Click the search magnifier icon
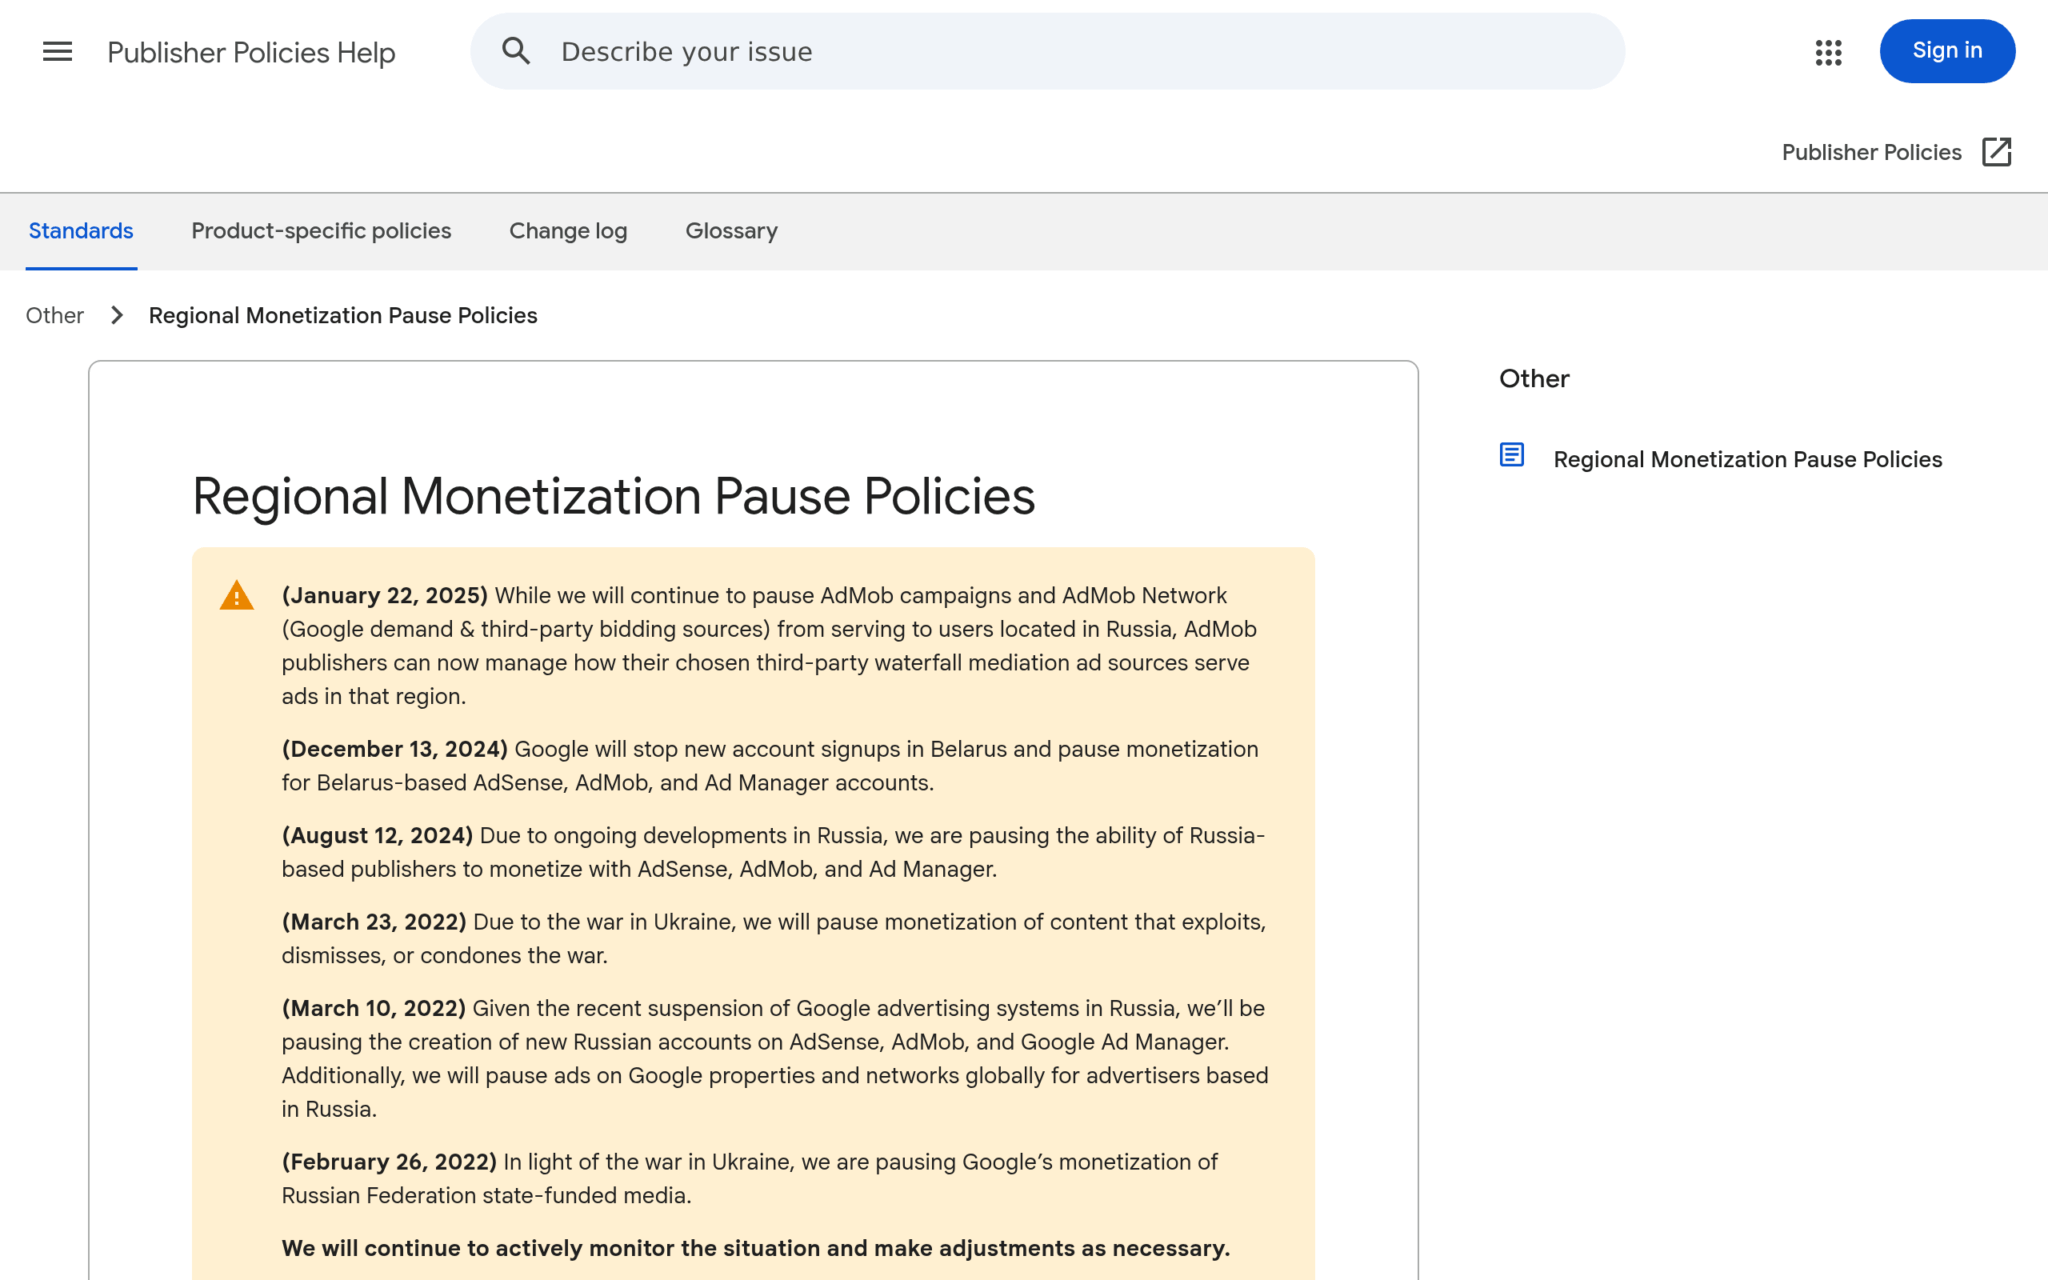 [516, 51]
